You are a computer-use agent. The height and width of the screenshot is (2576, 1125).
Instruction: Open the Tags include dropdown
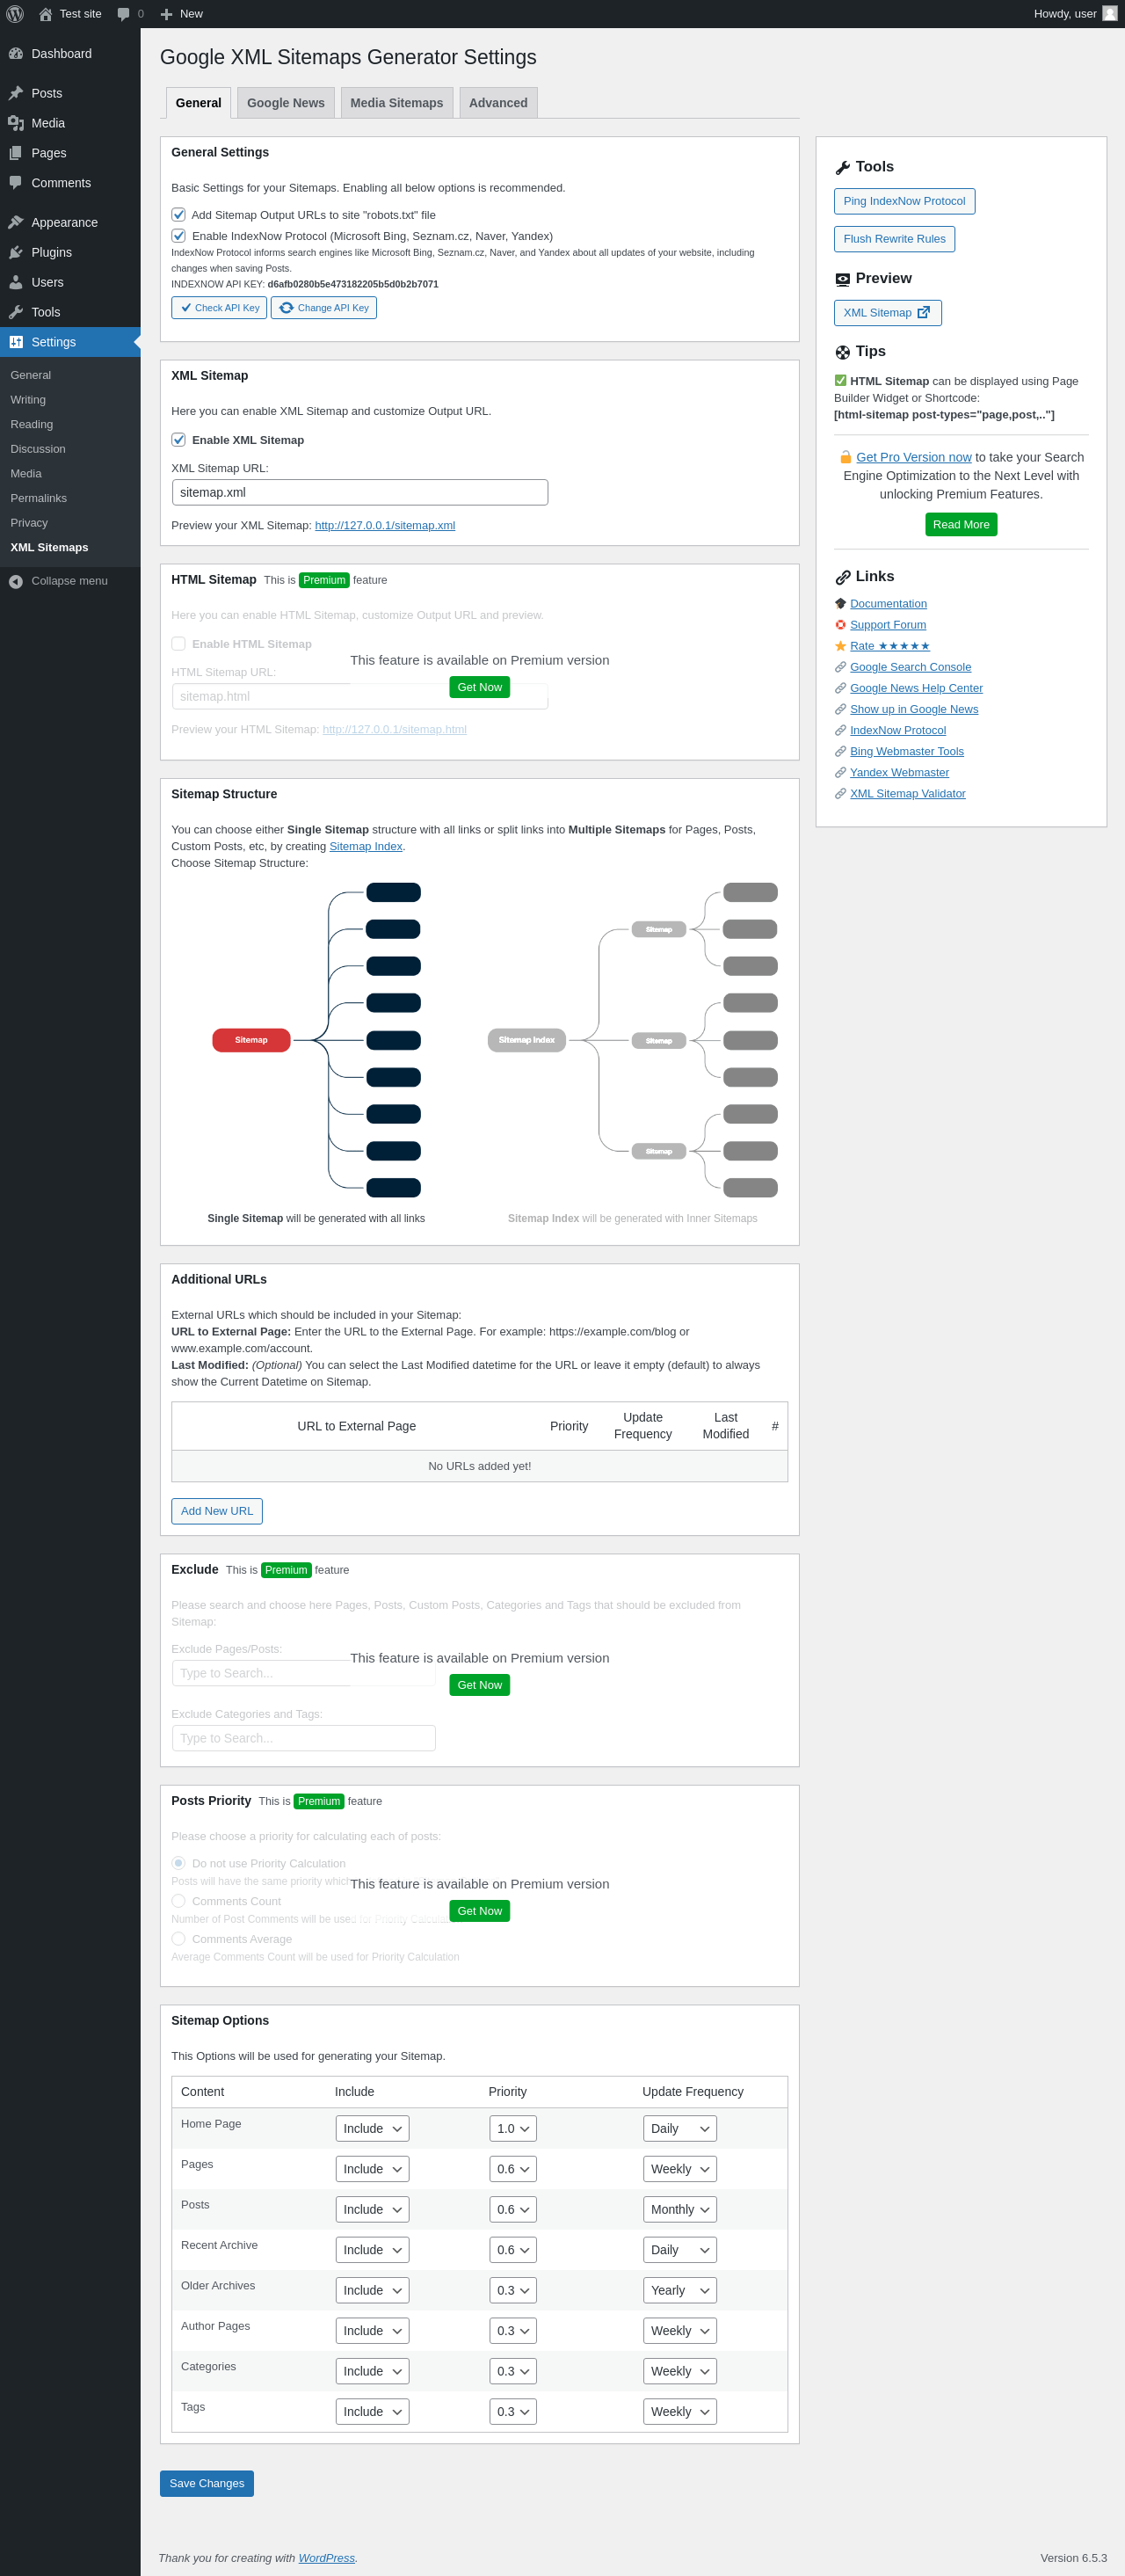tap(372, 2412)
